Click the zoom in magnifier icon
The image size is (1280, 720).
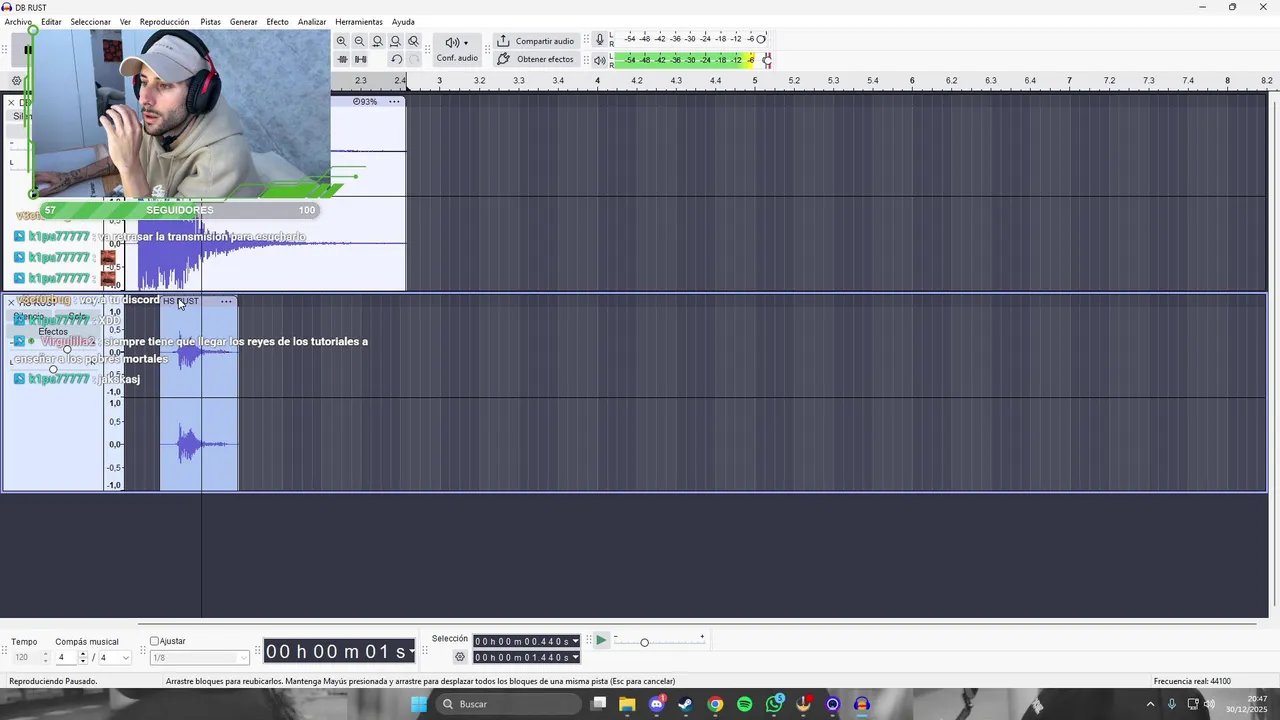pyautogui.click(x=342, y=41)
